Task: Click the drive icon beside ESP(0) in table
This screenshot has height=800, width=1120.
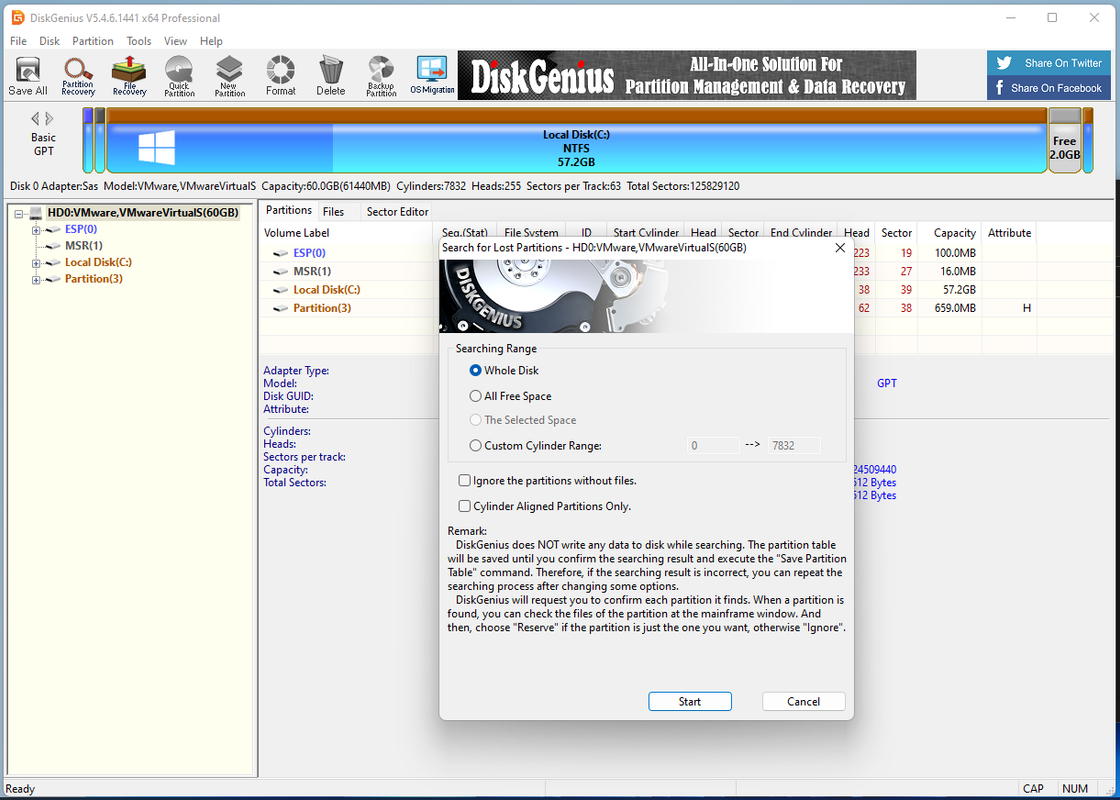Action: (x=280, y=253)
